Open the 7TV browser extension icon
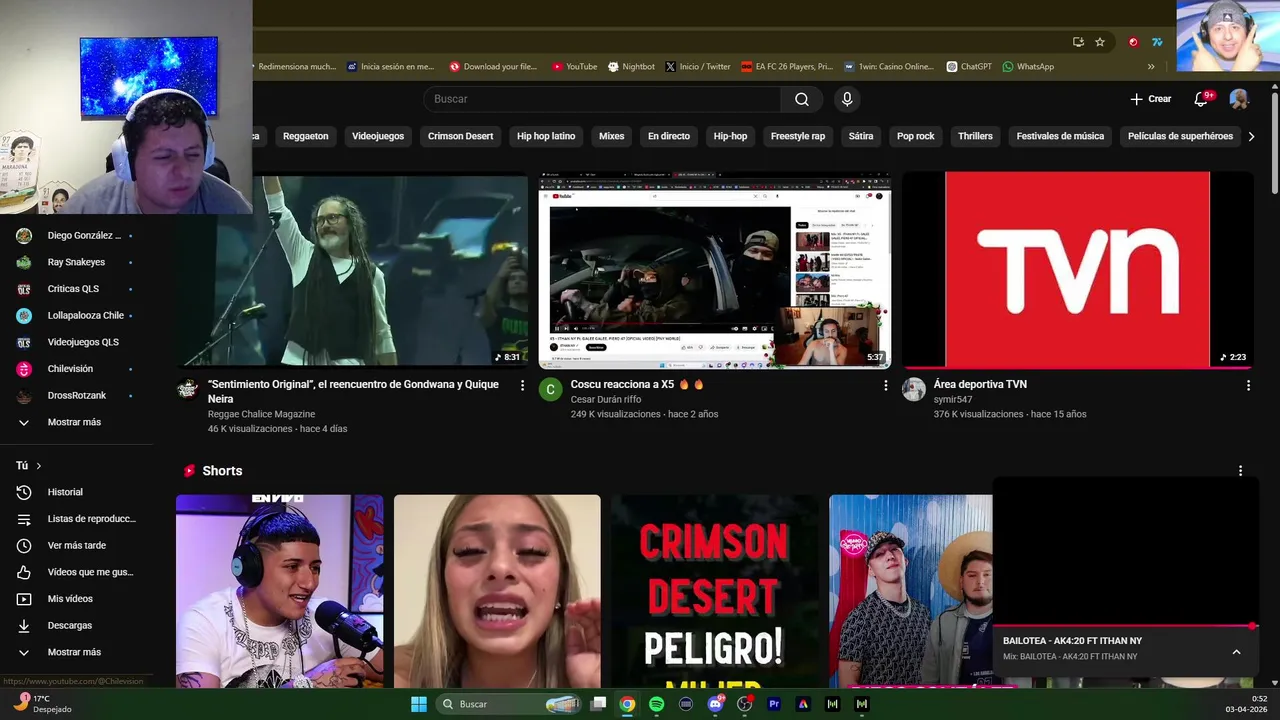The image size is (1280, 720). (1157, 42)
